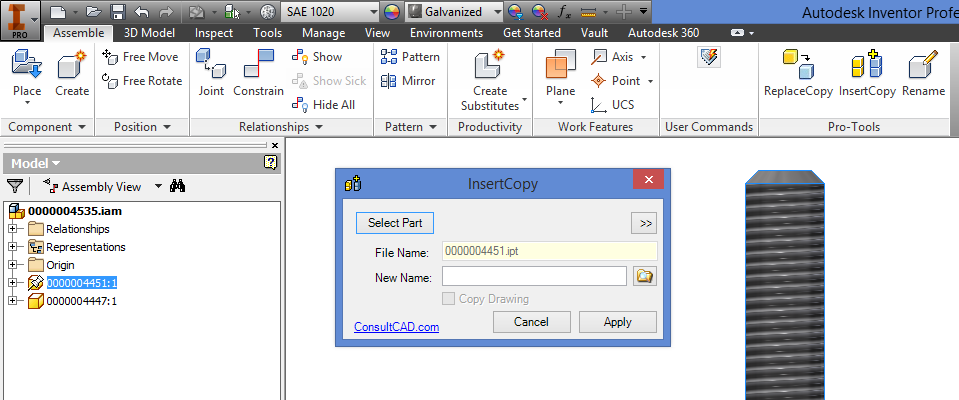Viewport: 959px width, 400px height.
Task: Click Cancel in InsertCopy dialog
Action: point(531,322)
